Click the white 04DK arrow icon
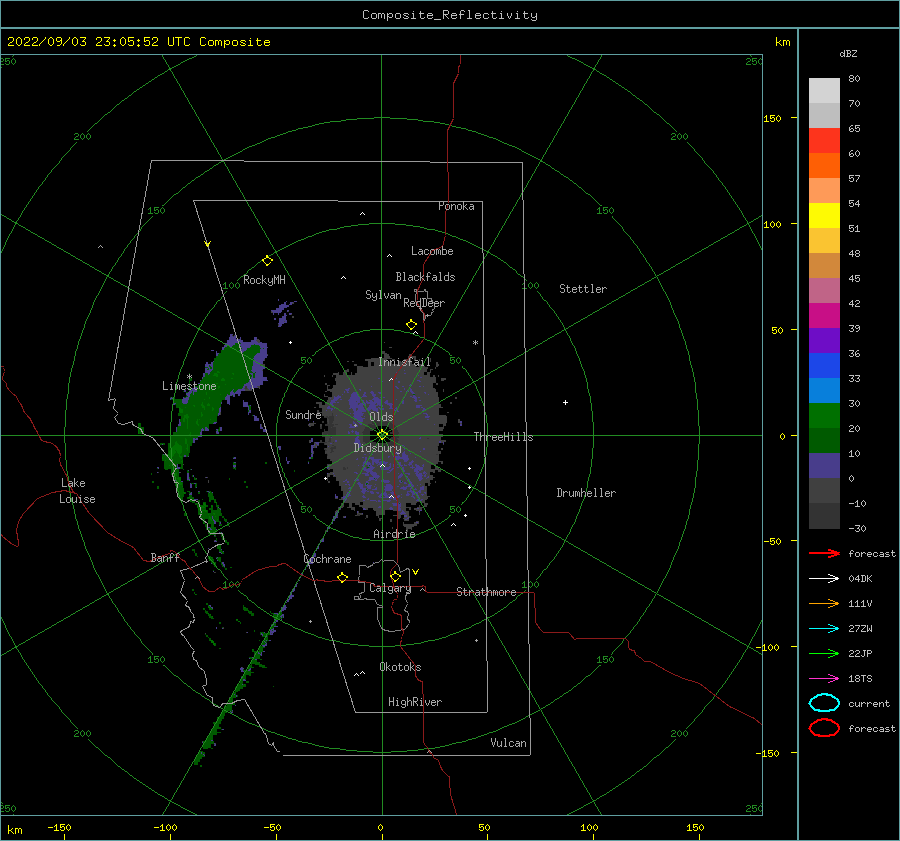Viewport: 900px width, 841px height. pos(824,578)
